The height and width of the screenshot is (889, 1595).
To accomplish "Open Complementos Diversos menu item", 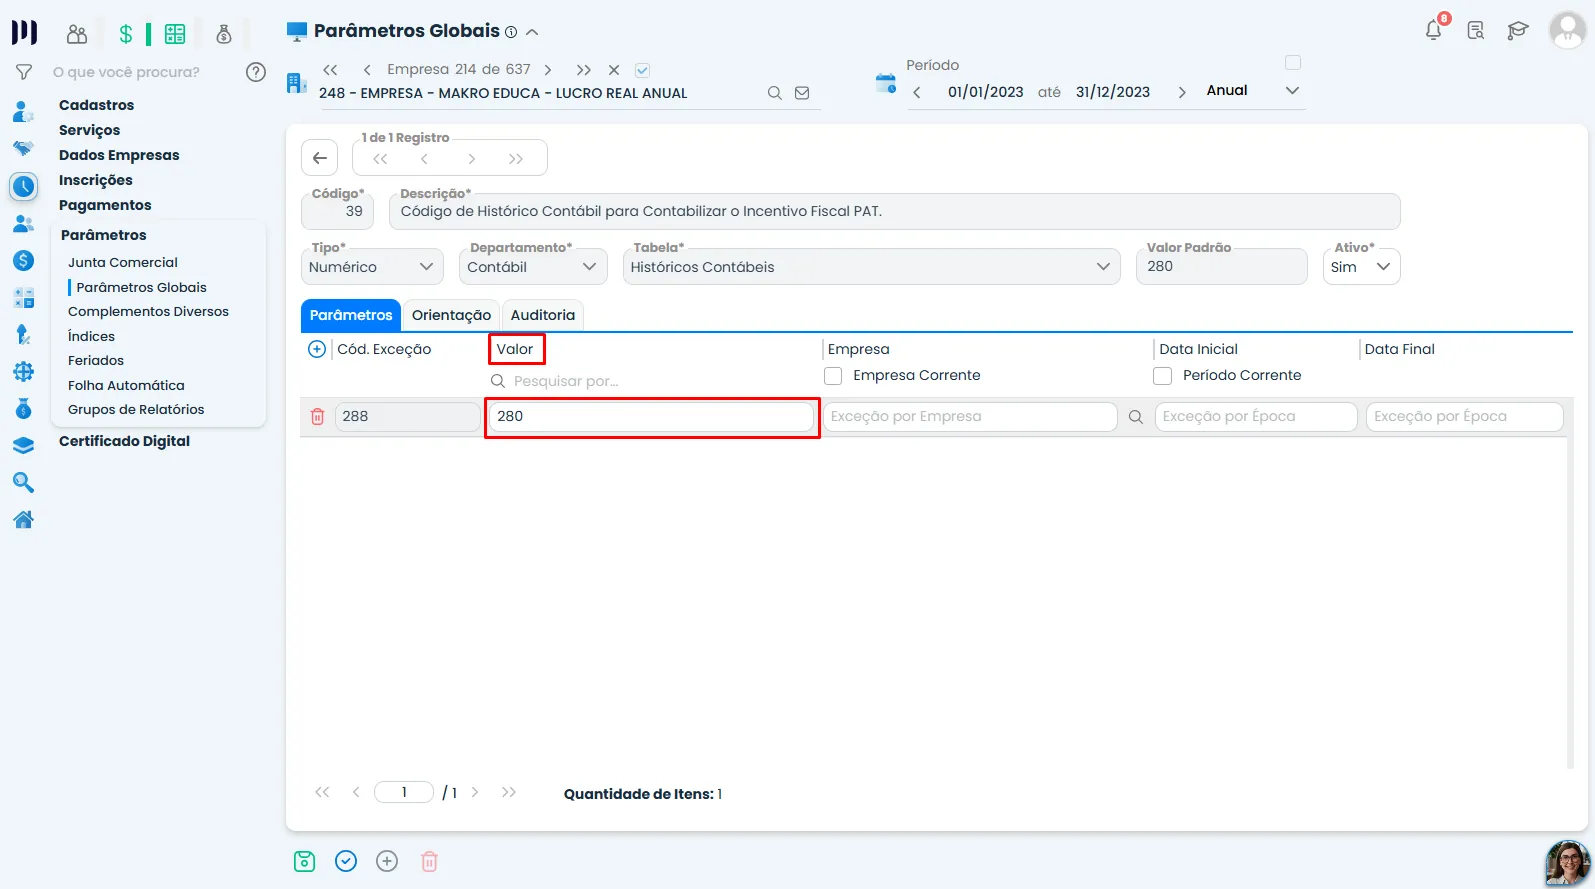I will [148, 311].
